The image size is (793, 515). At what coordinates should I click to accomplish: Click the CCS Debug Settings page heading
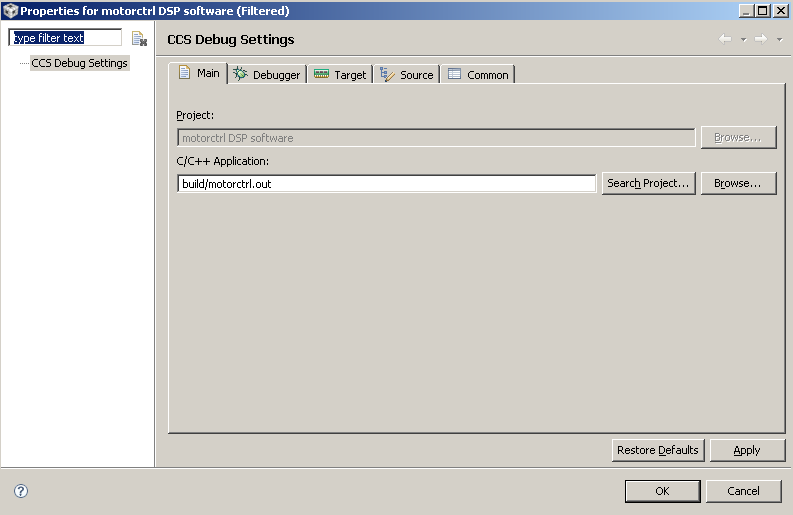pyautogui.click(x=231, y=39)
